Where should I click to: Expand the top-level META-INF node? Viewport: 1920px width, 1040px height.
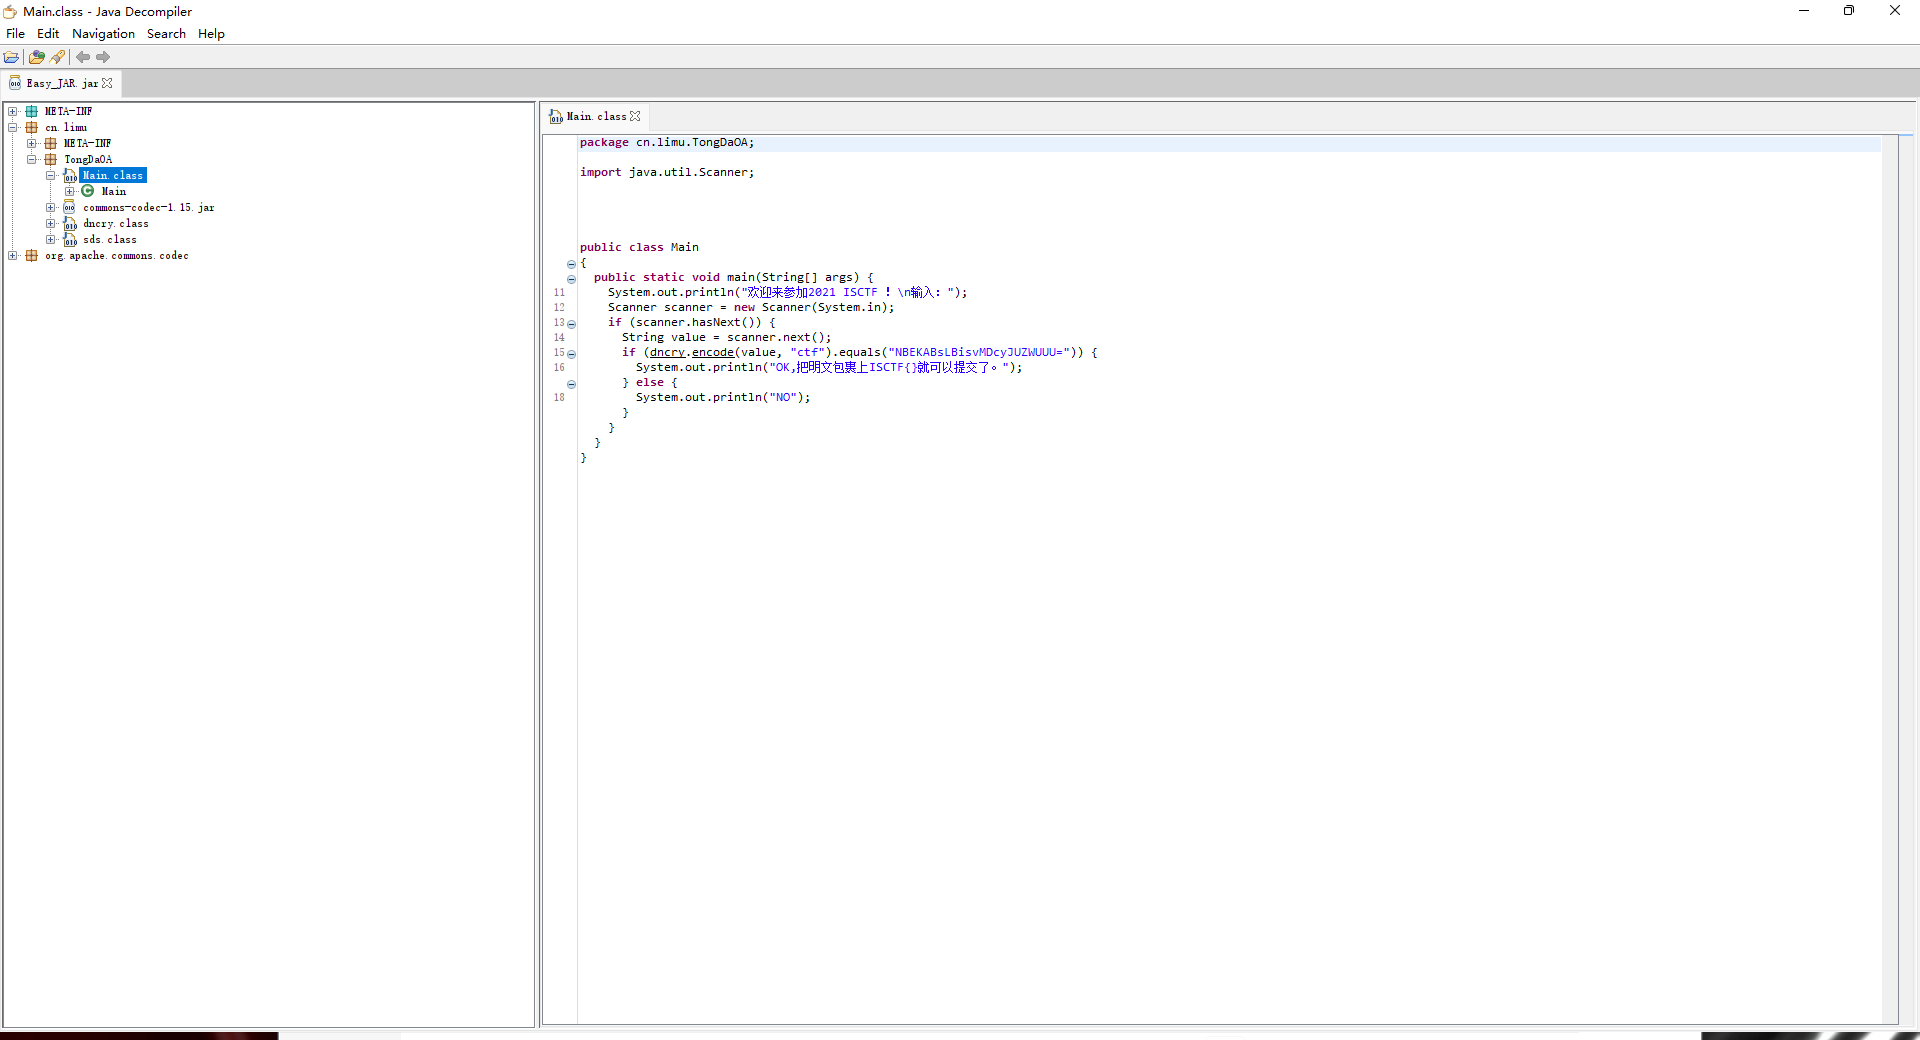(x=13, y=111)
